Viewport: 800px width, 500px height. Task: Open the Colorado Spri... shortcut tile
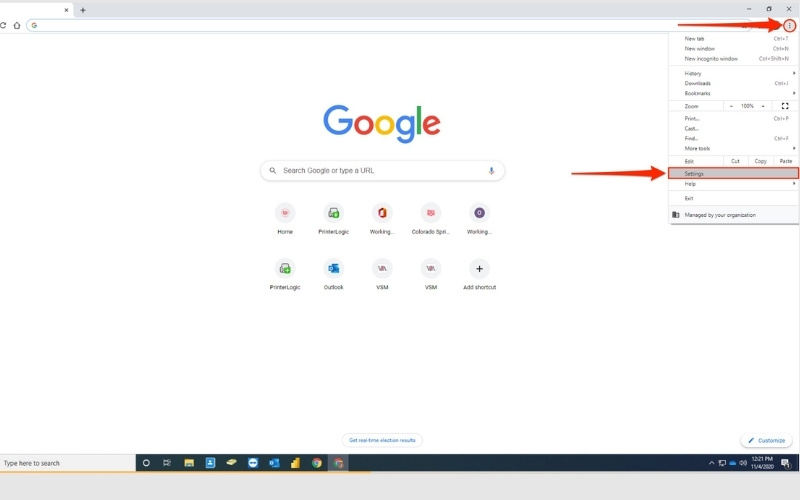coord(431,218)
